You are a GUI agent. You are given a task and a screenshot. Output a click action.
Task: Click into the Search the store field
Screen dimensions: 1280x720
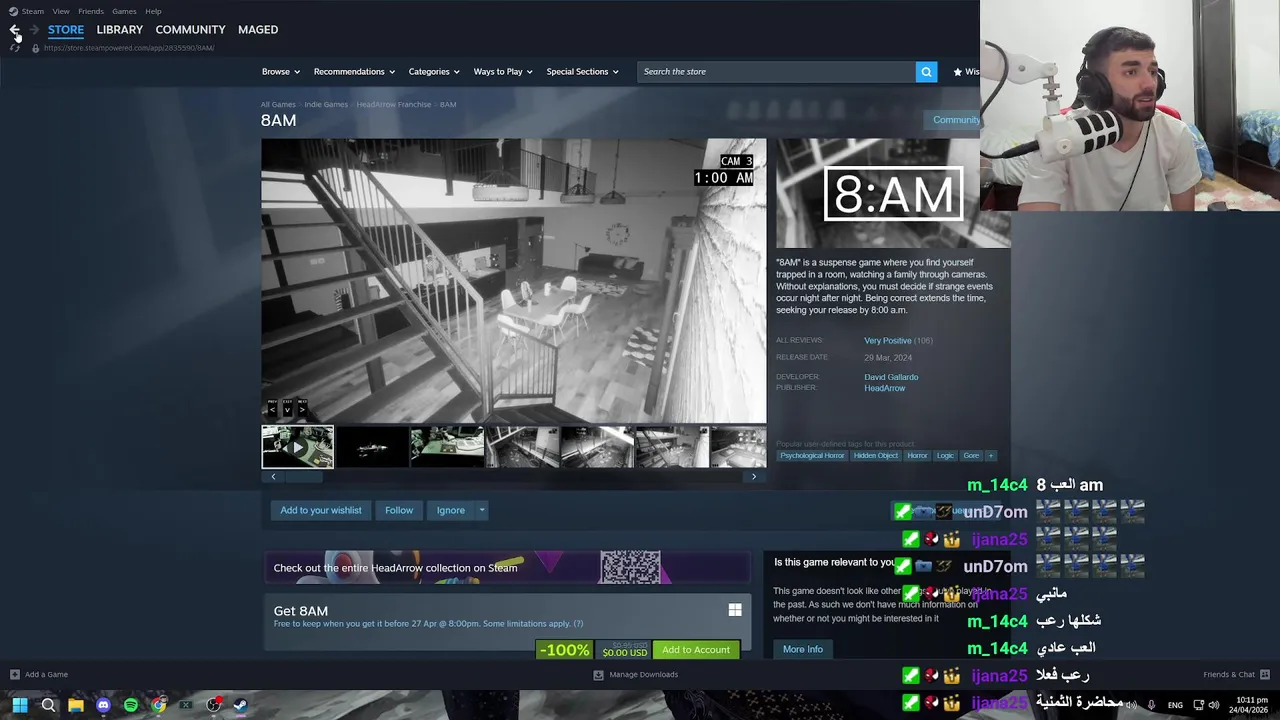776,72
